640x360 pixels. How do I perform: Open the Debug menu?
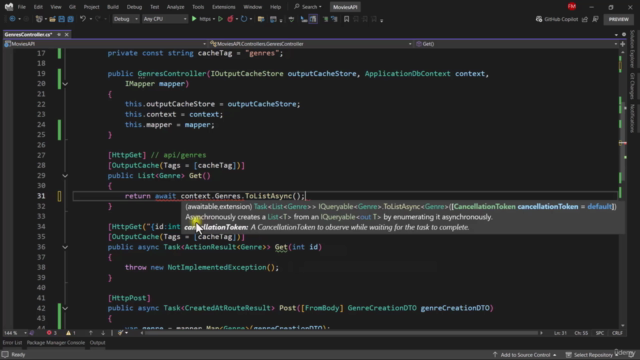pos(134,7)
